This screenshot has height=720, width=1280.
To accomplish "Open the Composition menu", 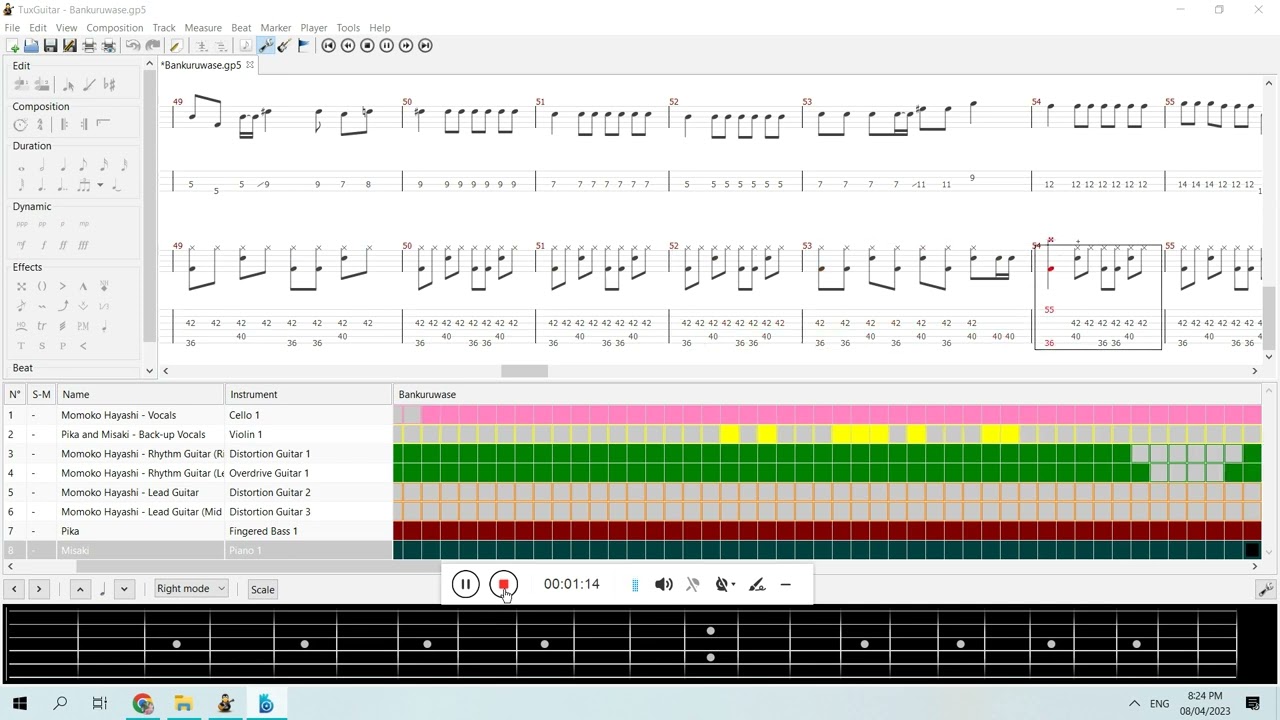I will 115,28.
